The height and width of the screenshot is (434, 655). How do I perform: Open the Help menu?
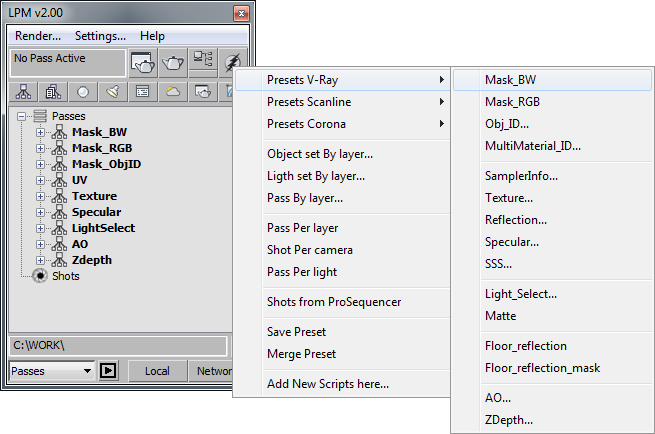click(152, 36)
